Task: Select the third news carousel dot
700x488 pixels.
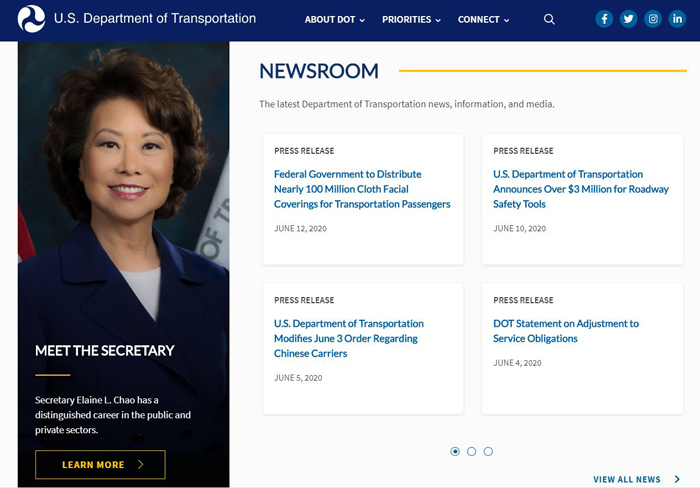Action: [488, 451]
